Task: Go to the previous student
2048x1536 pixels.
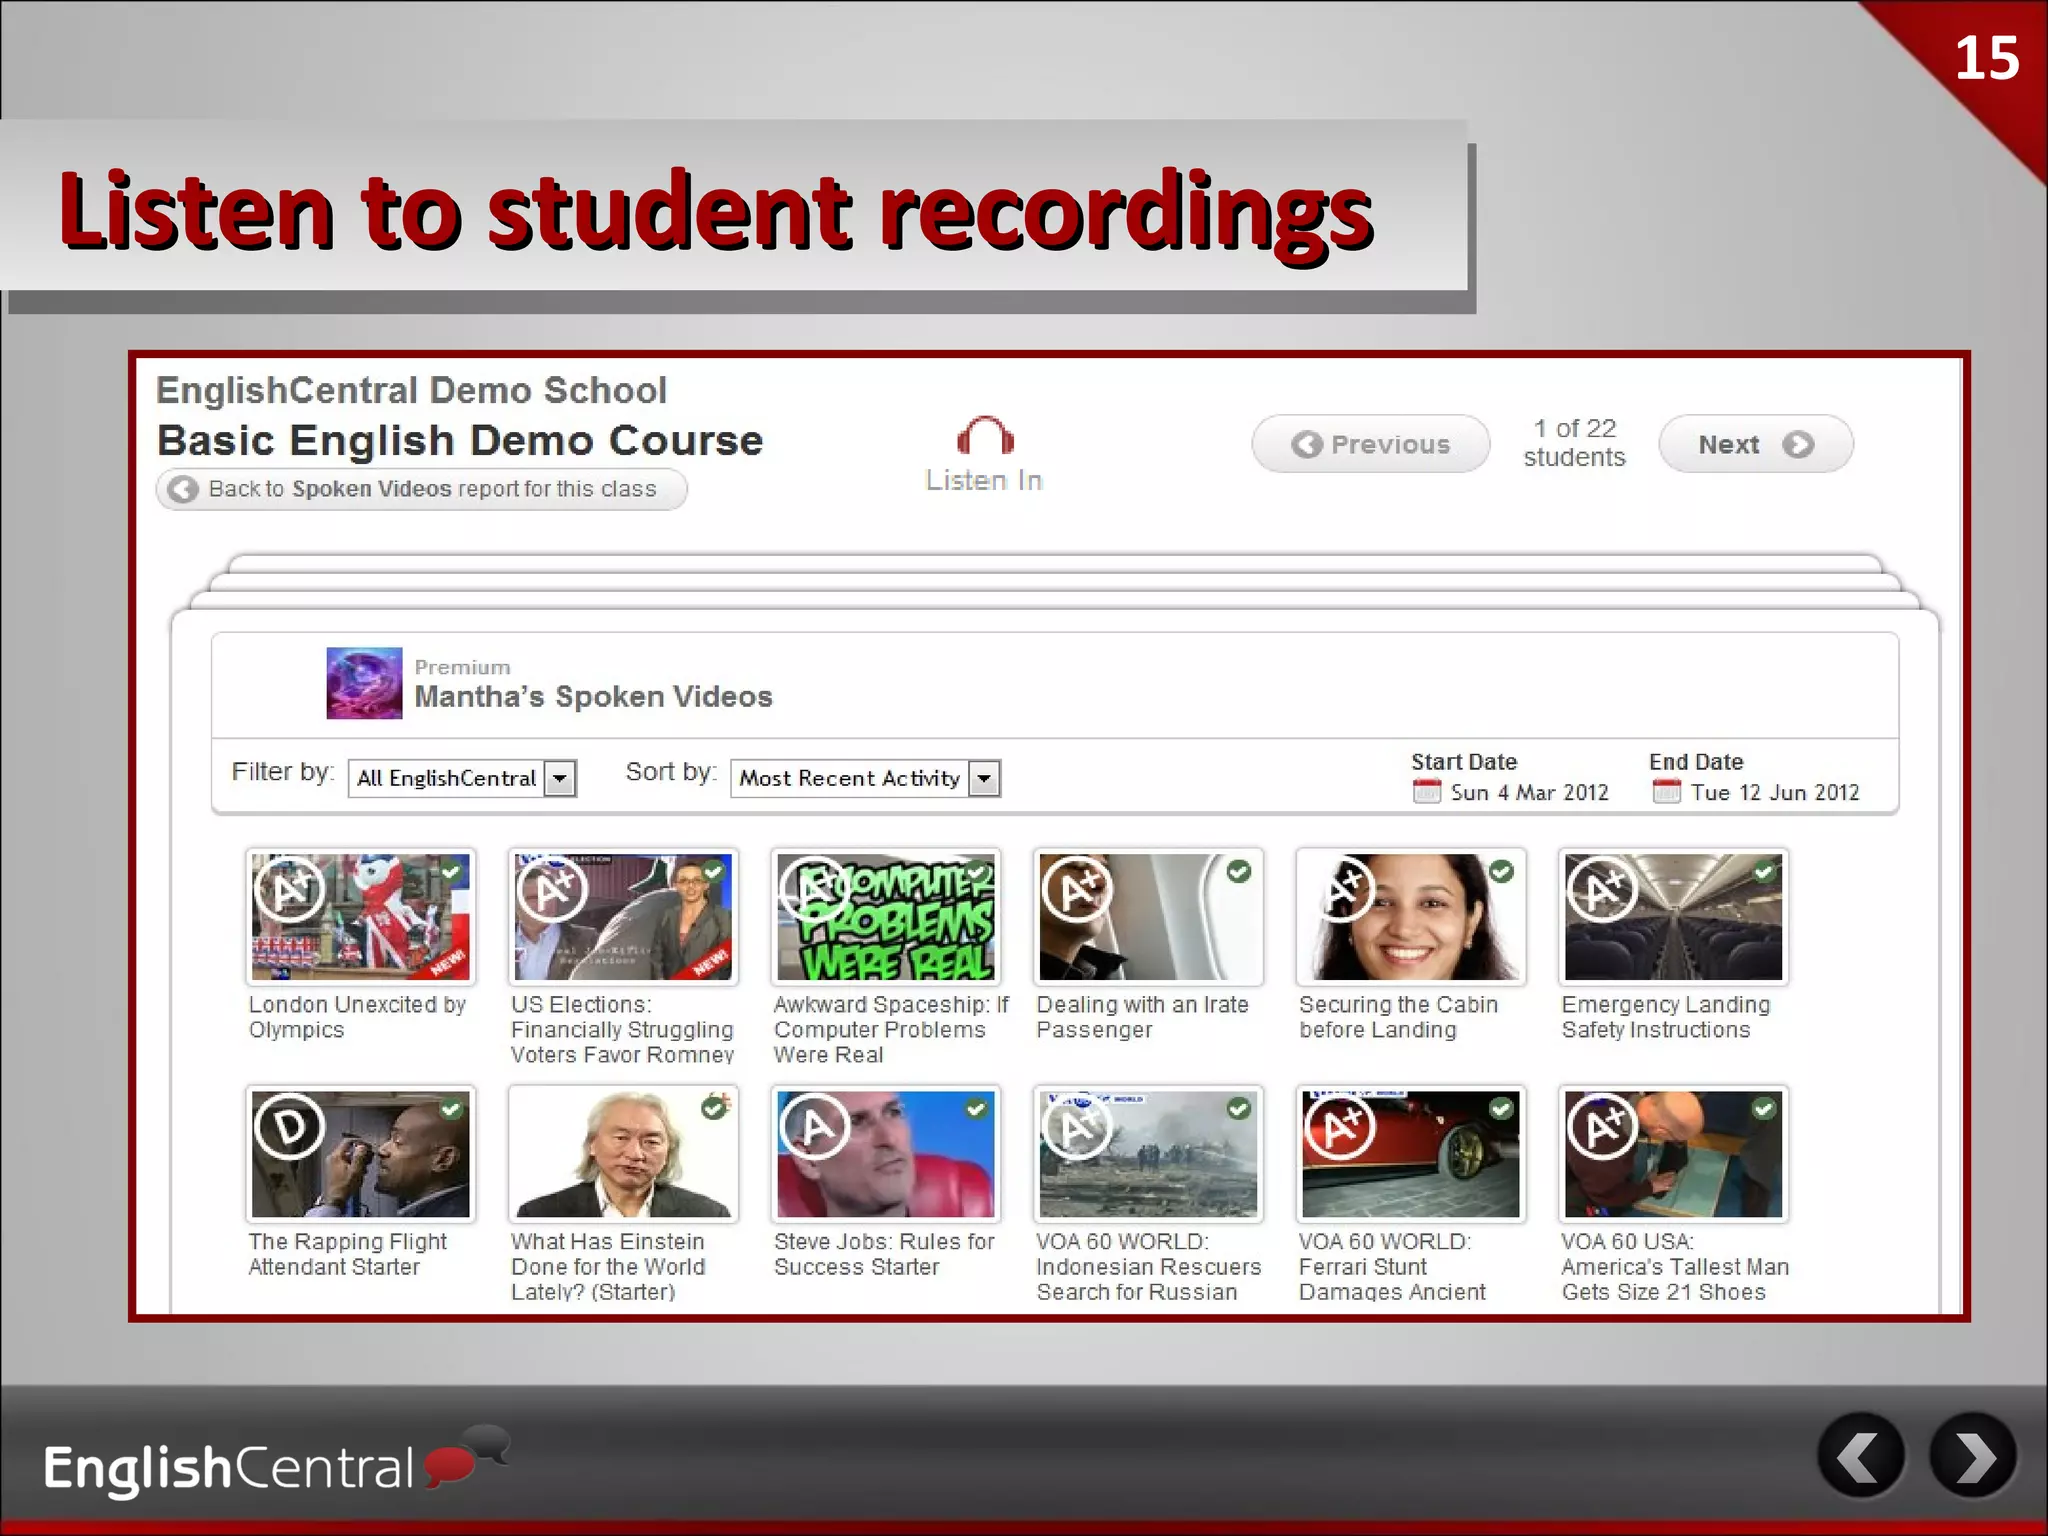Action: tap(1371, 444)
